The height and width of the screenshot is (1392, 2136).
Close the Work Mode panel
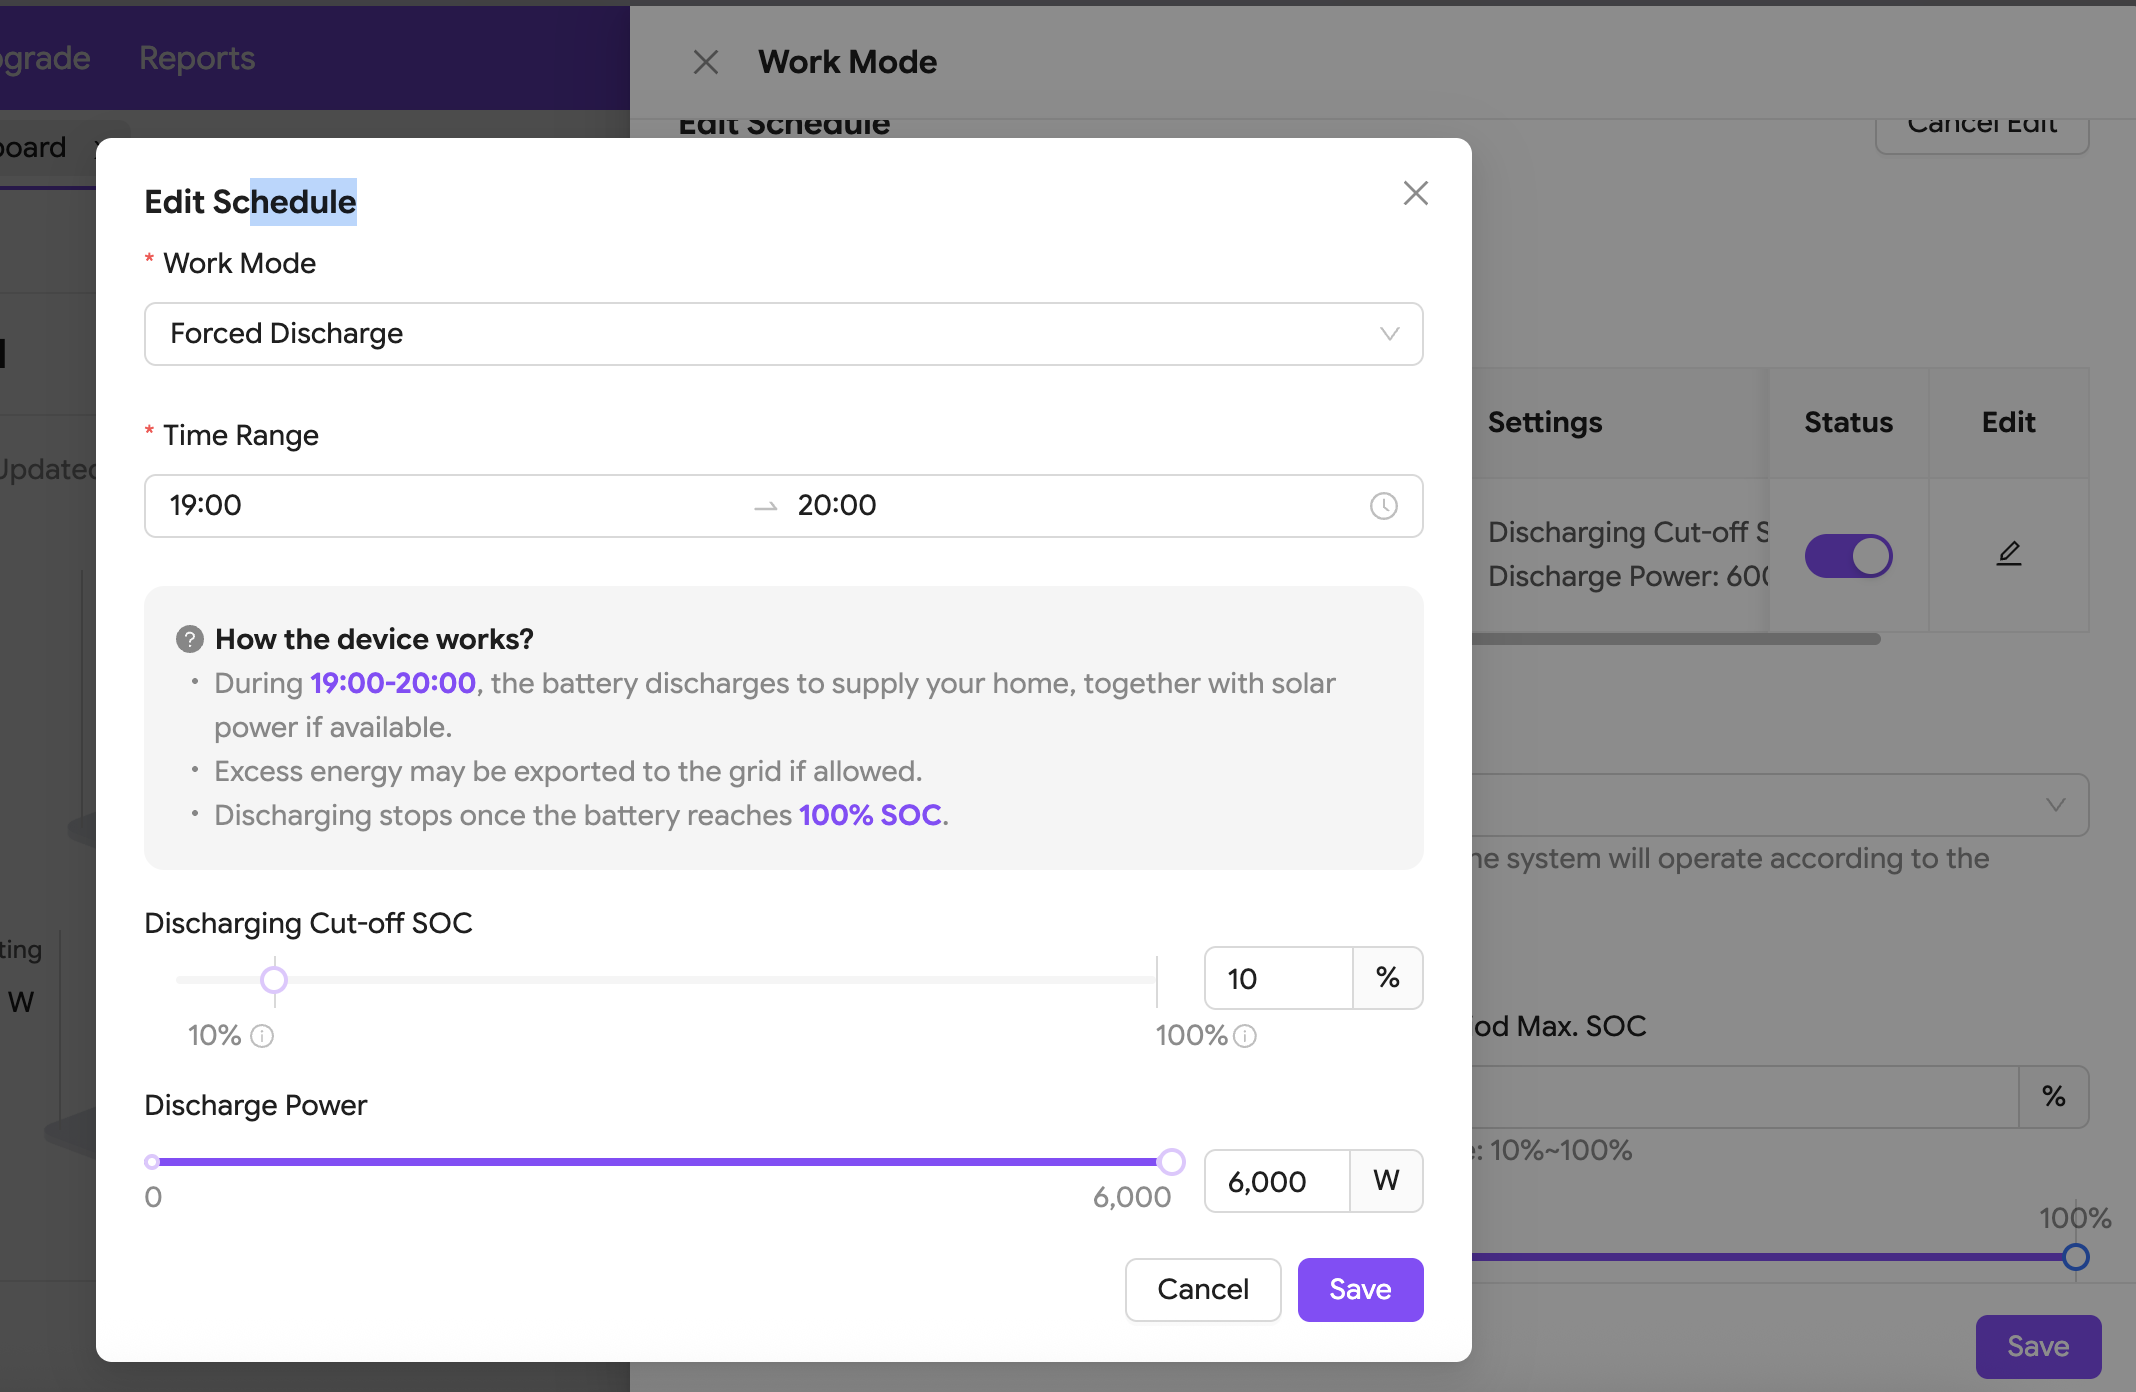click(706, 62)
